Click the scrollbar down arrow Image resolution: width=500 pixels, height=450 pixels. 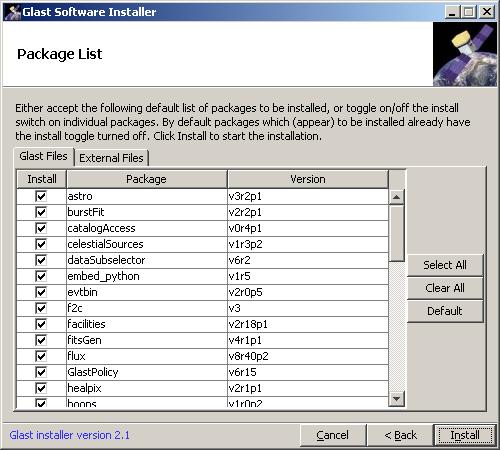[396, 398]
